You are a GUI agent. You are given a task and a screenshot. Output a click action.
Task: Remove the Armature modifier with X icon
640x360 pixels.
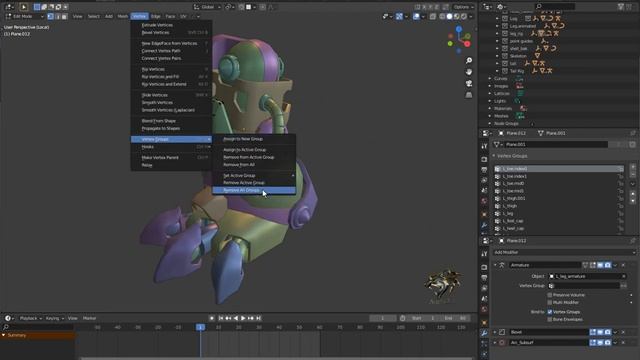[x=623, y=265]
